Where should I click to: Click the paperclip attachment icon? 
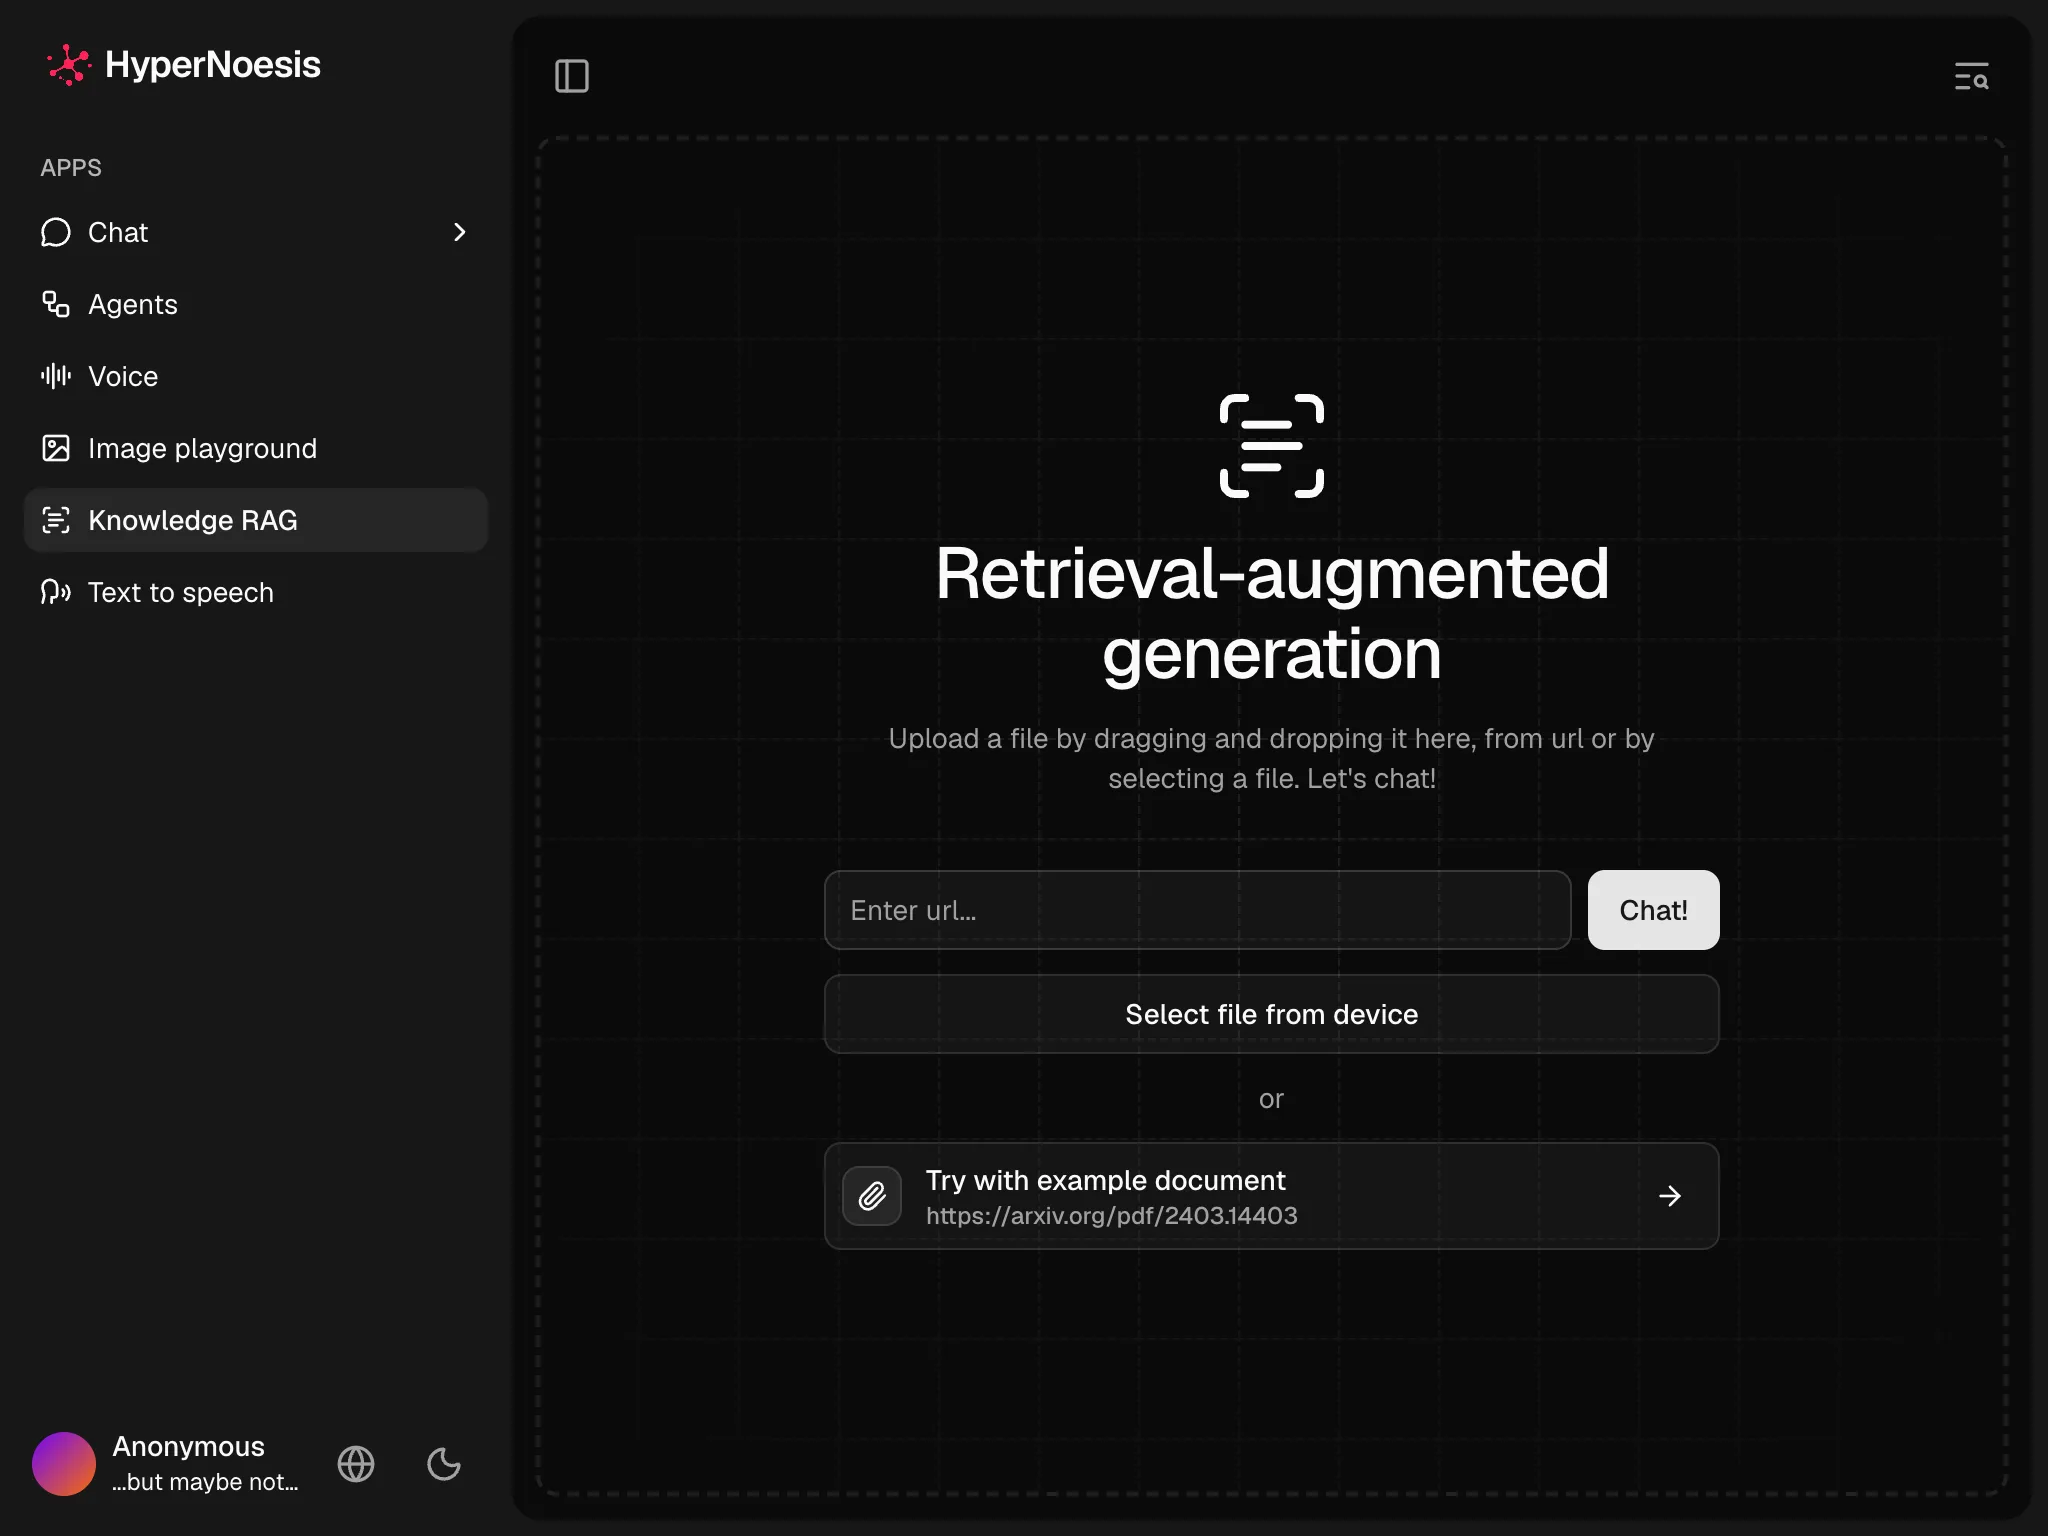[x=872, y=1196]
